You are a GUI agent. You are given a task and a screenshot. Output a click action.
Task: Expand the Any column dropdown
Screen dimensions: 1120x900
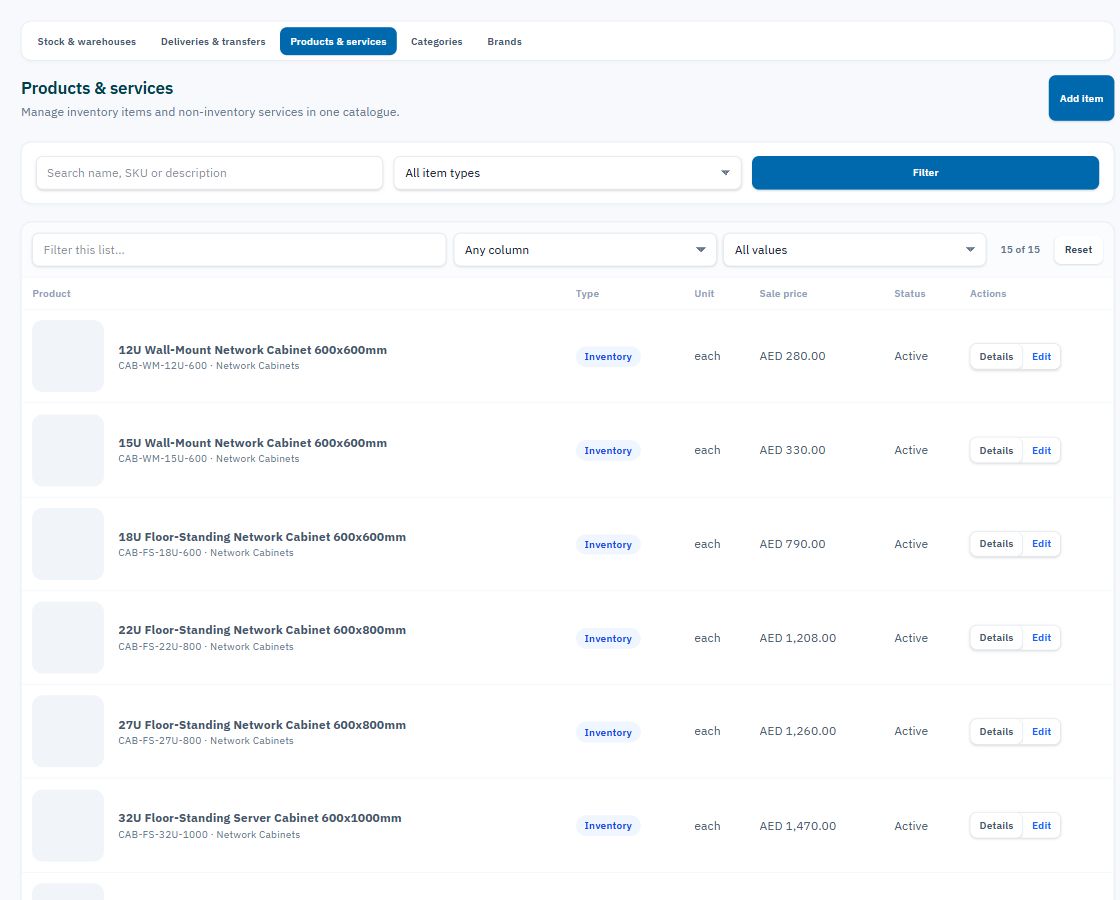tap(585, 250)
